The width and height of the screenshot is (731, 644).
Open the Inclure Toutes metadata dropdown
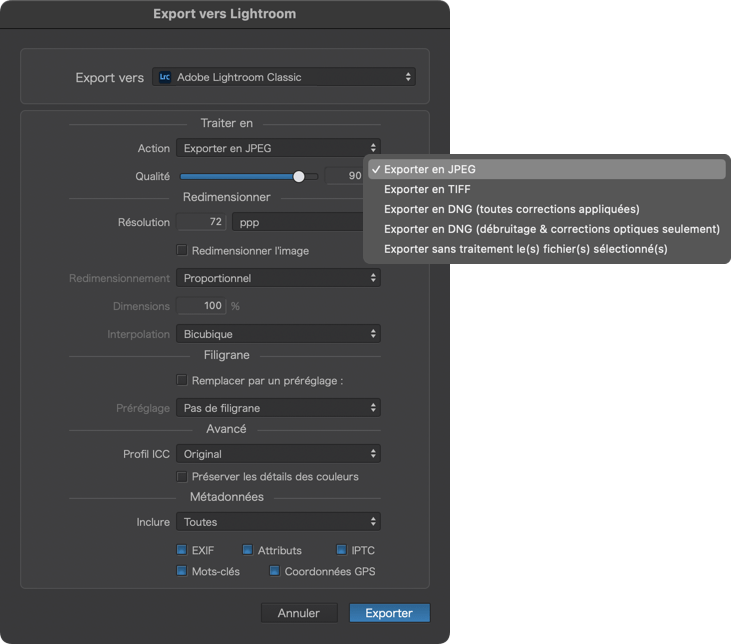pyautogui.click(x=278, y=522)
